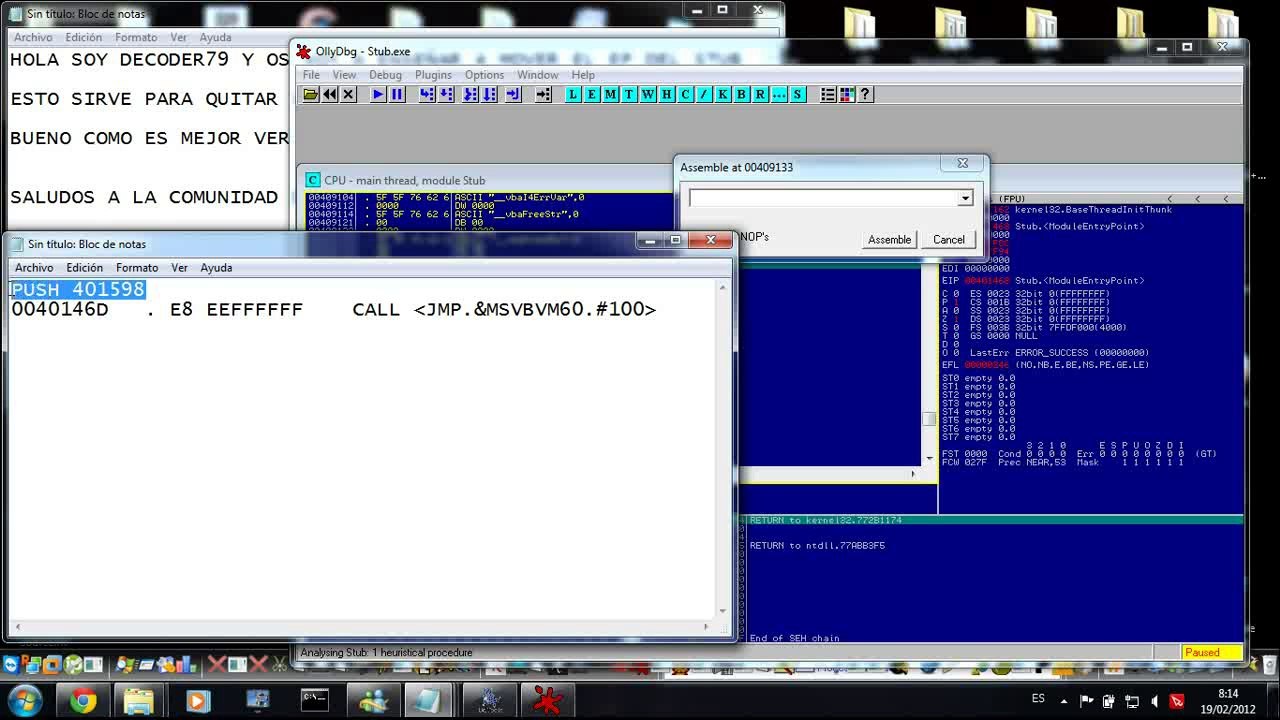Screen dimensions: 1280x720
Task: Open the Debug menu in OllyDbg
Action: pyautogui.click(x=385, y=75)
